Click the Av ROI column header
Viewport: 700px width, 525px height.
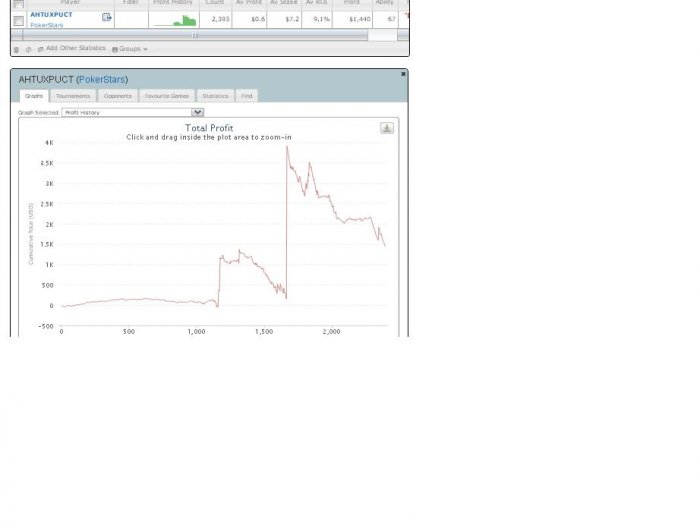(316, 3)
